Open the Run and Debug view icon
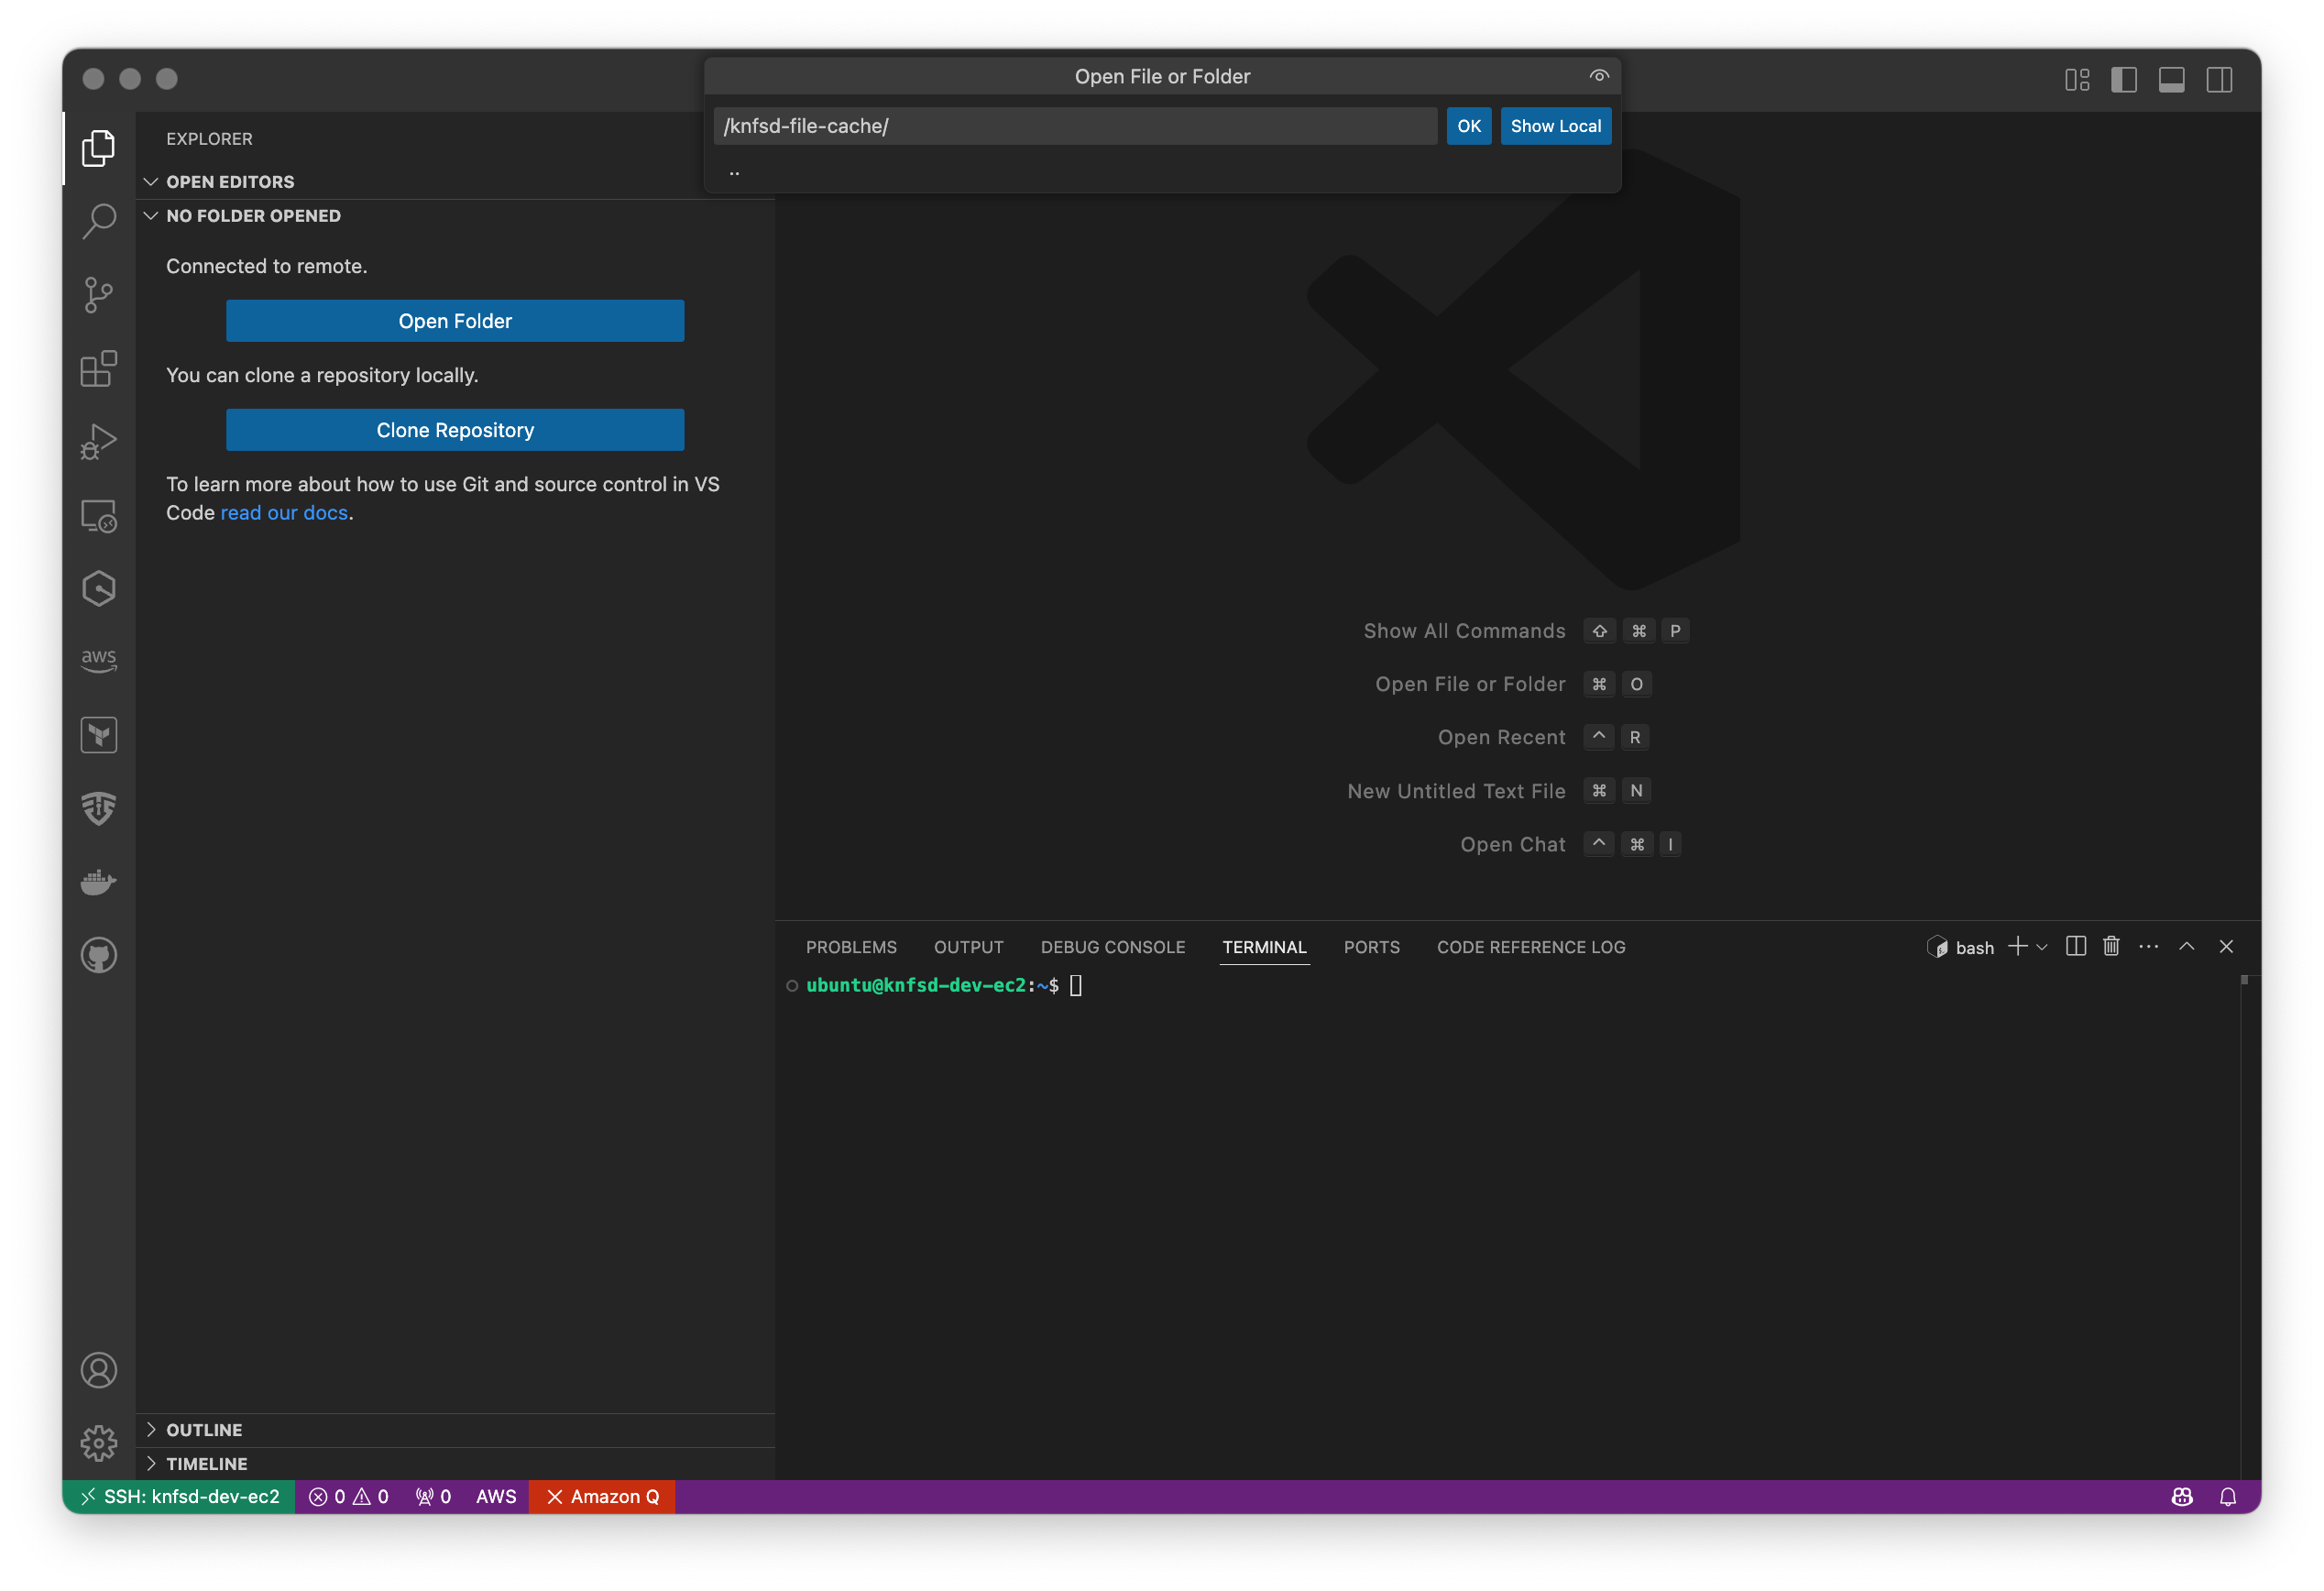The image size is (2324, 1591). click(98, 442)
